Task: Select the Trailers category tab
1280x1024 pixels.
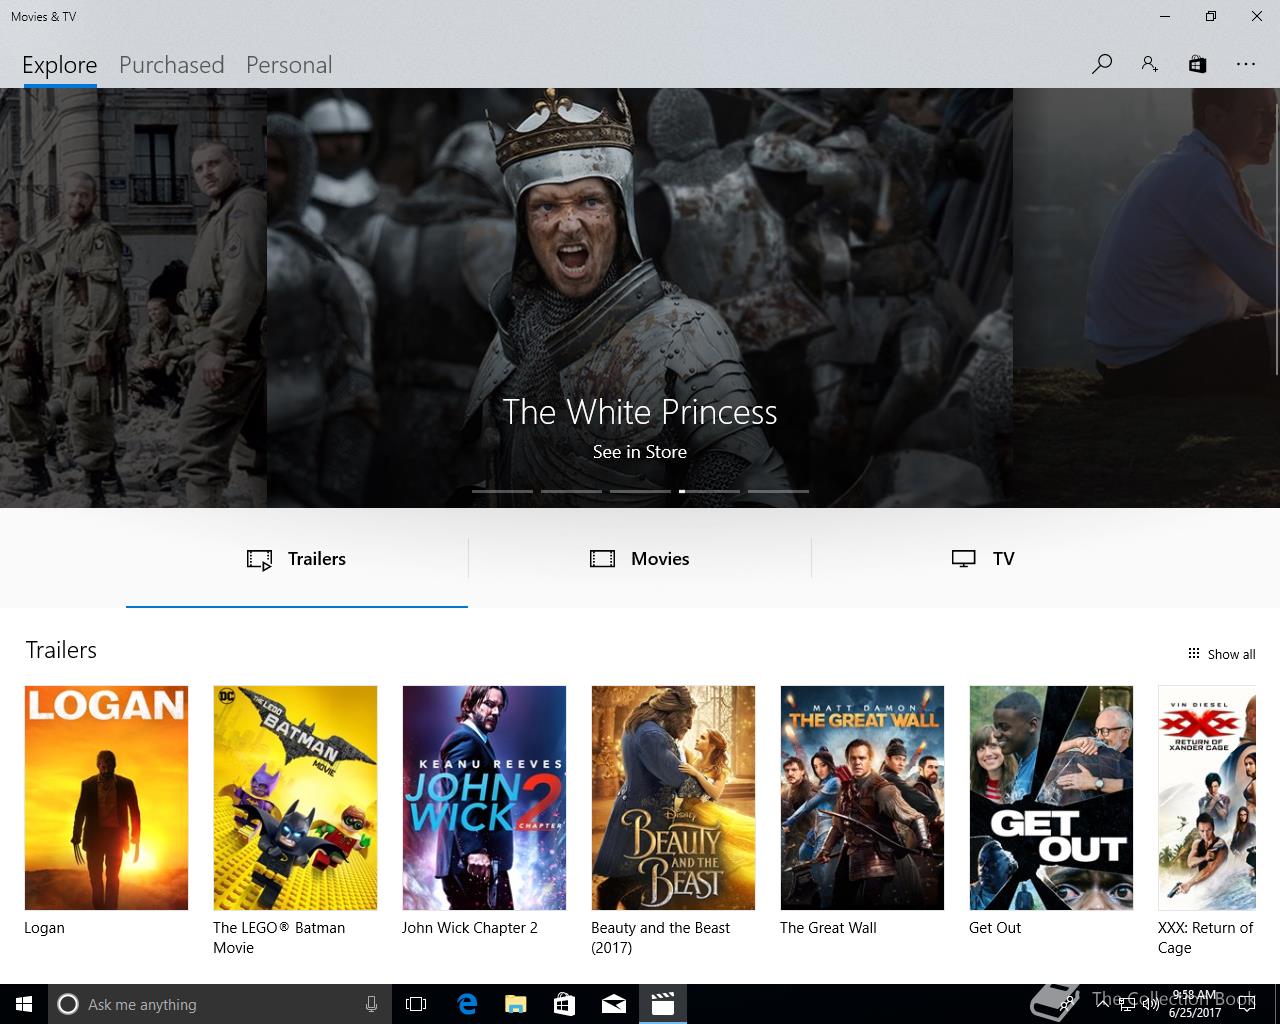Action: pyautogui.click(x=297, y=559)
